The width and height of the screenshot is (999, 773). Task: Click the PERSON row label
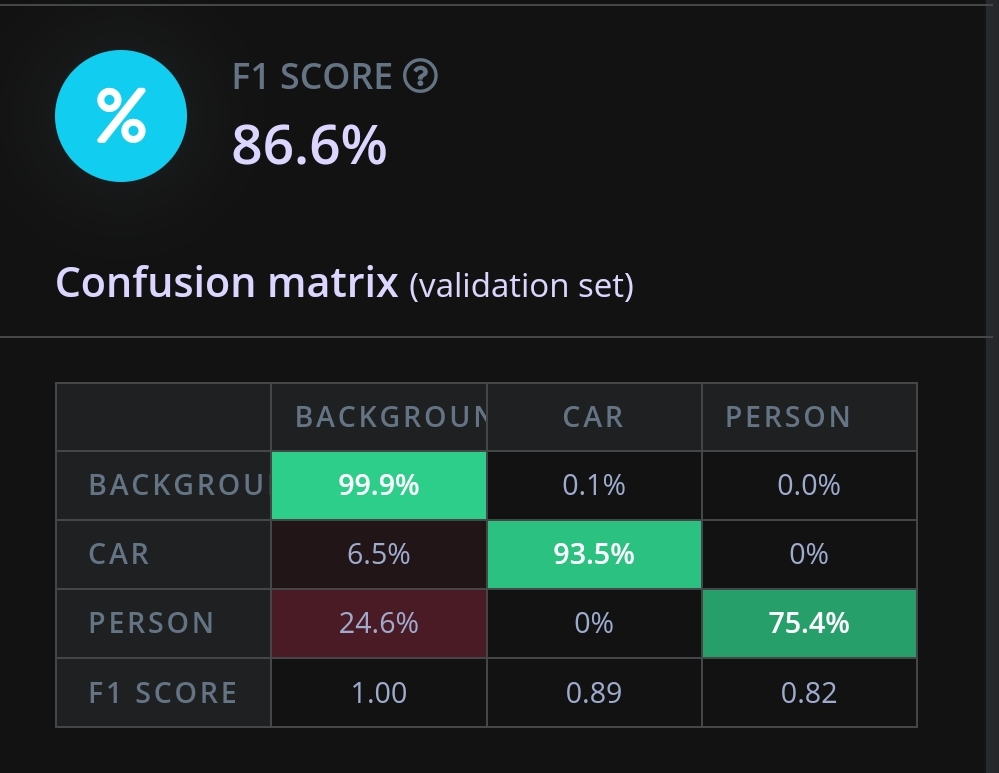[x=152, y=623]
